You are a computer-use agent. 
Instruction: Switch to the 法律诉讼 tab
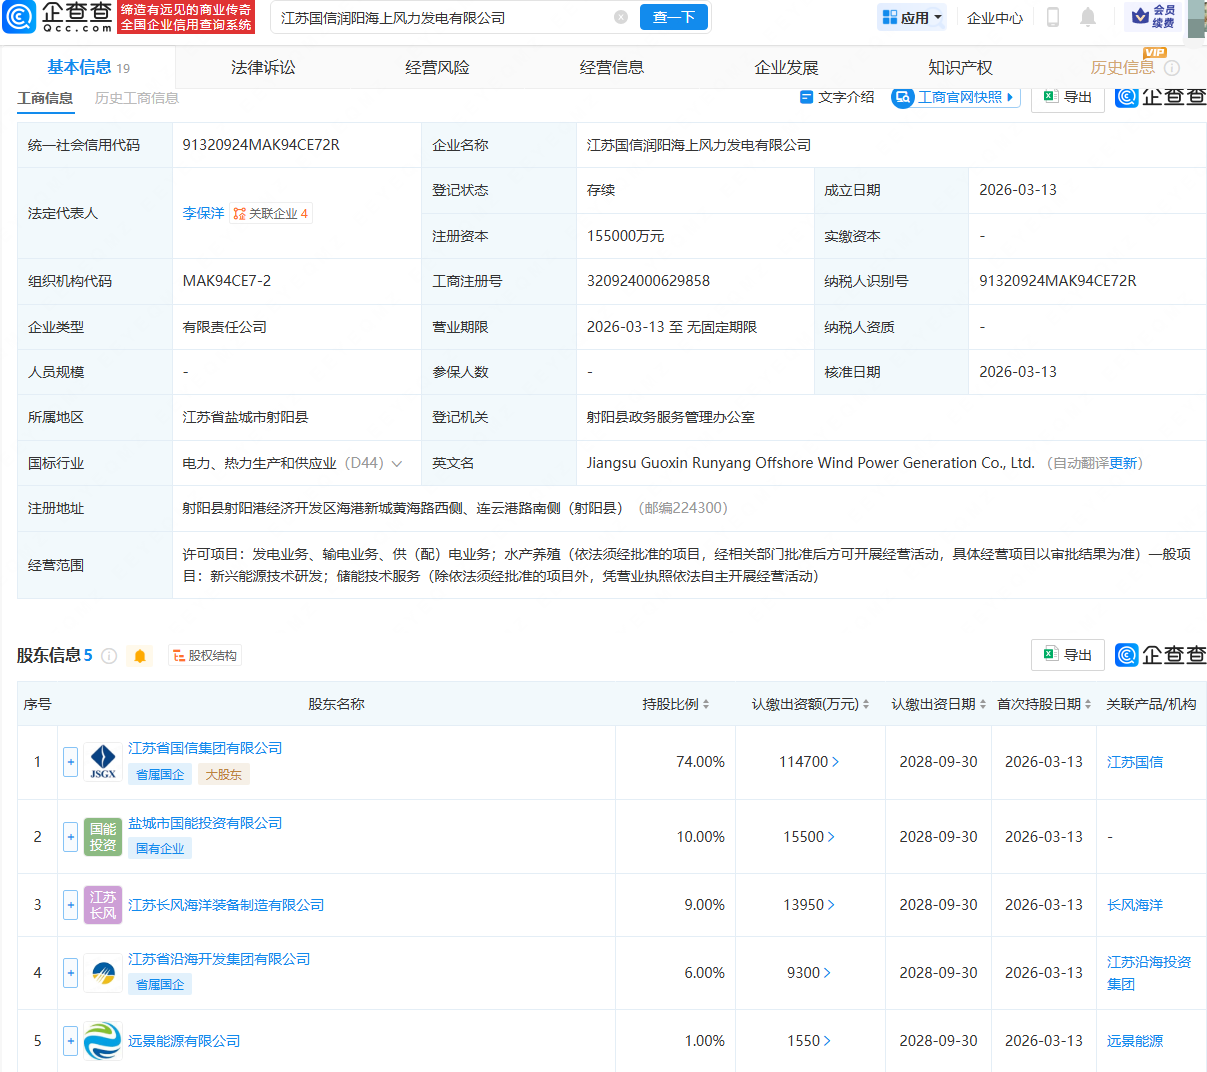point(261,67)
